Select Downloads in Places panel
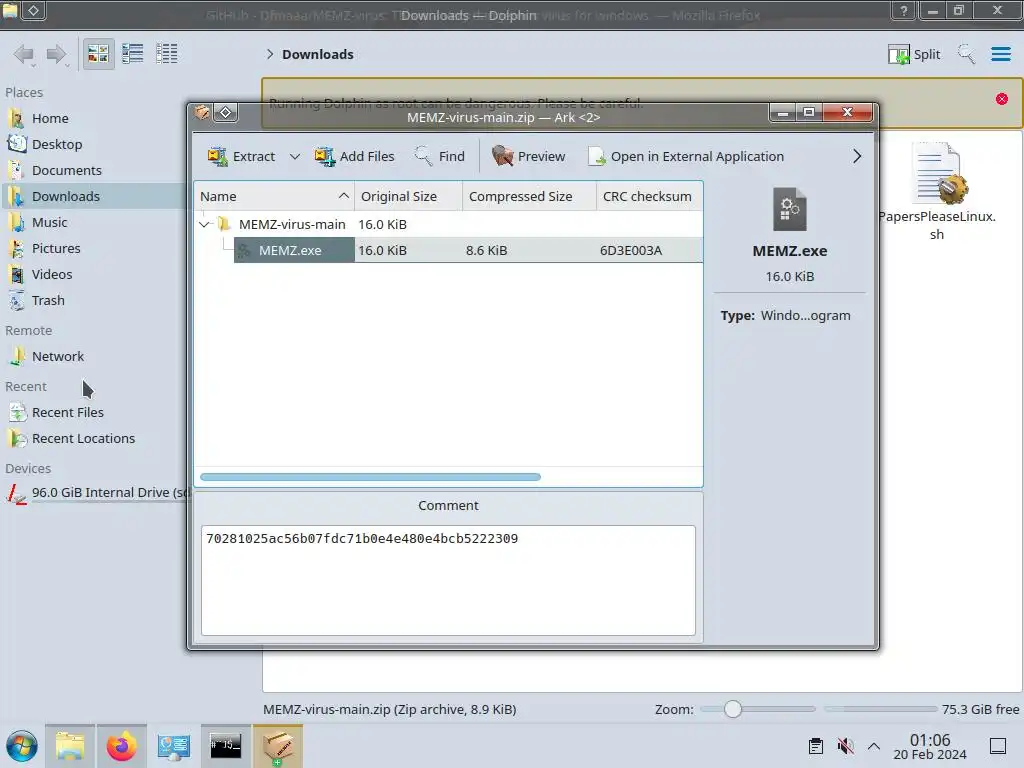The height and width of the screenshot is (768, 1024). point(91,197)
